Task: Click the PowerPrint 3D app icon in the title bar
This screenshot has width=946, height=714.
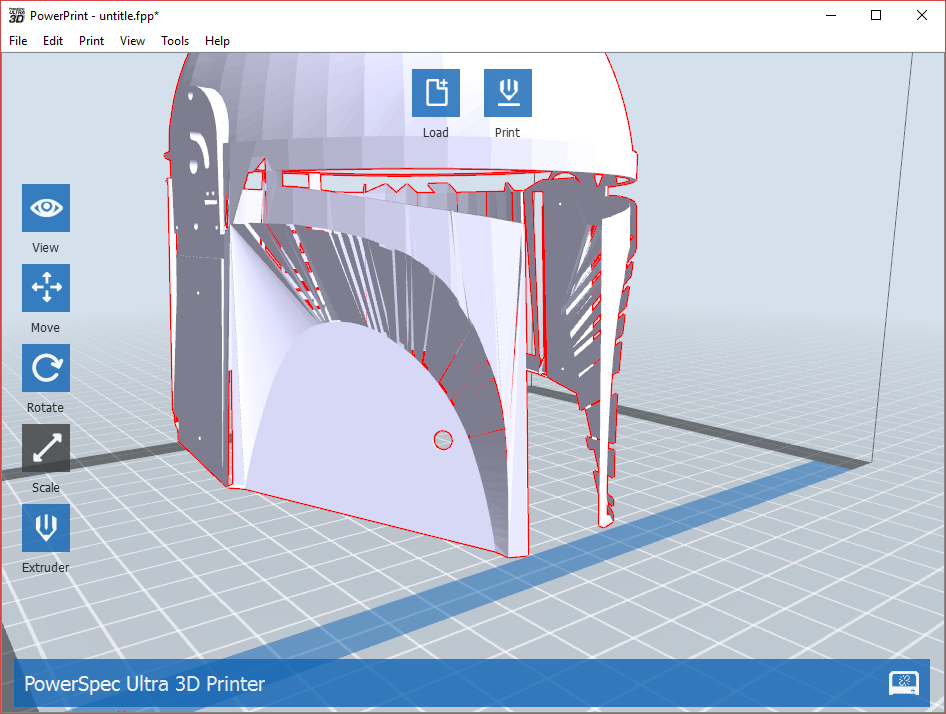Action: pos(16,16)
